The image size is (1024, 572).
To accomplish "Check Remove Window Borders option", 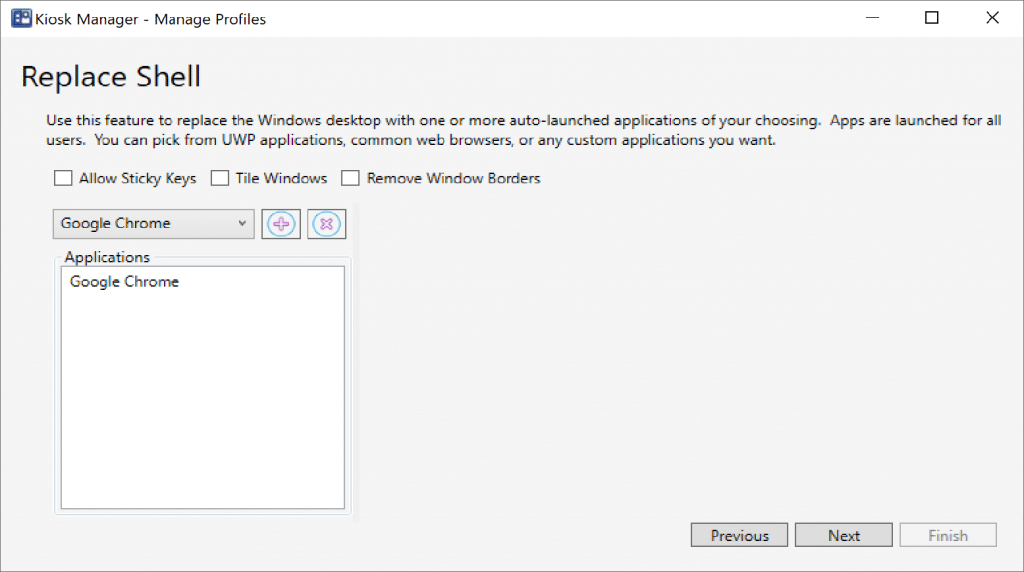I will pos(351,178).
